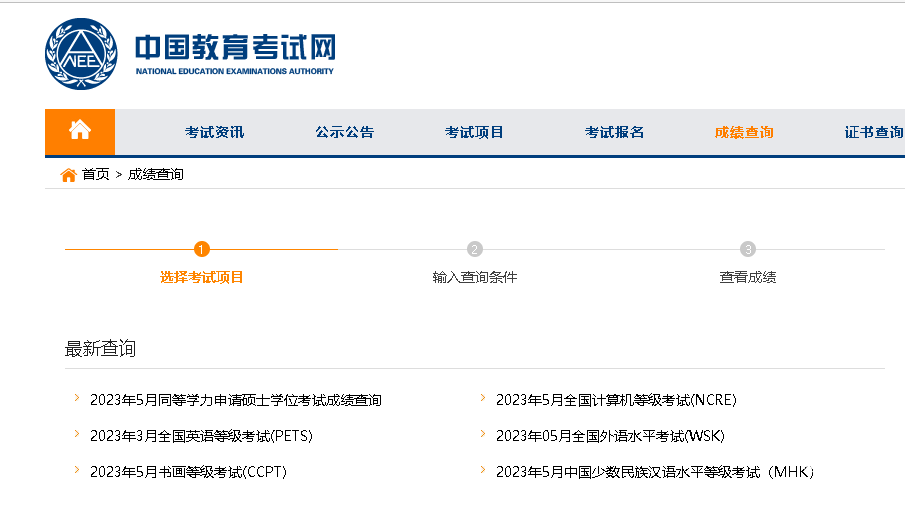Open 2023年5月中国少数民族汉语水平等级考试 (MHK) link

(x=655, y=472)
